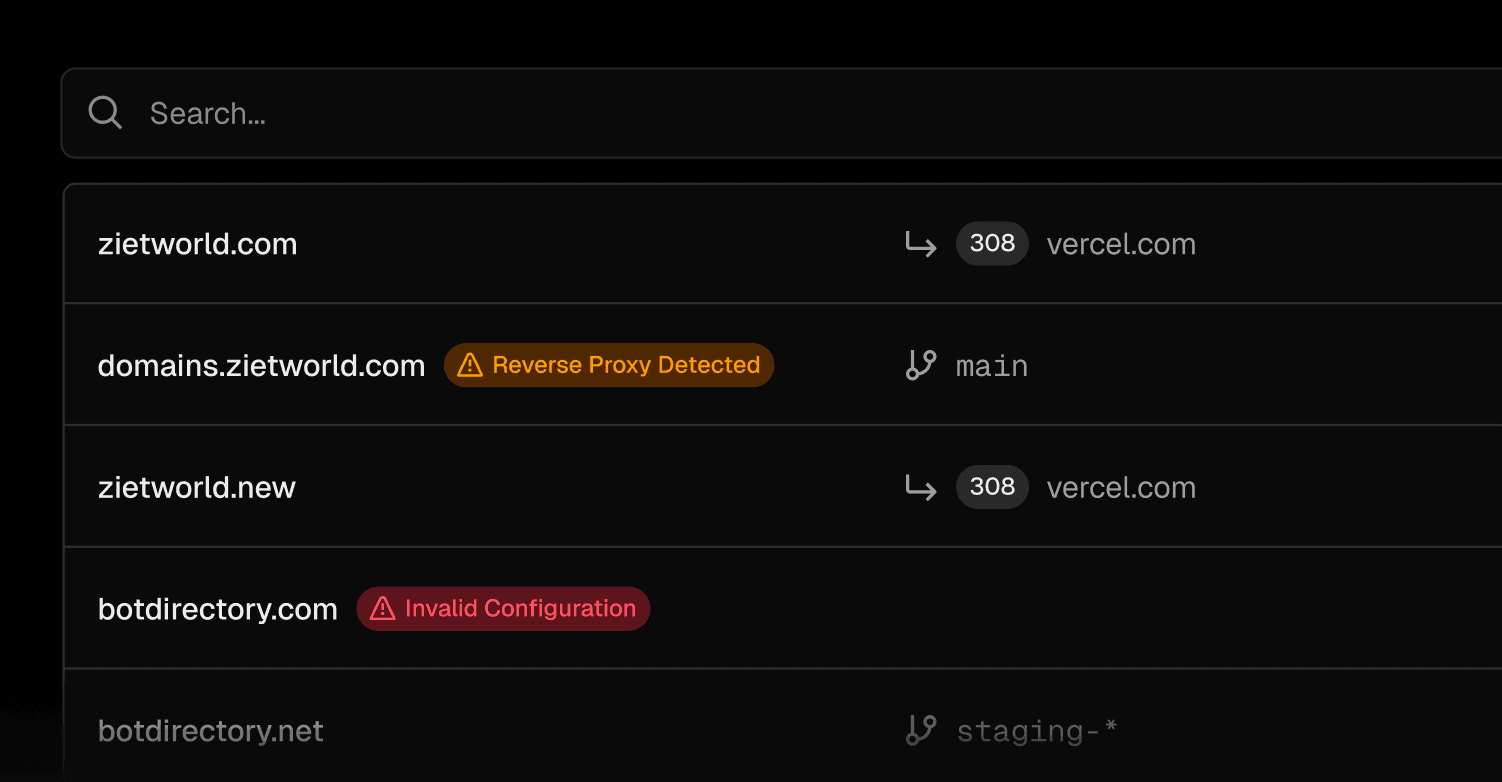Viewport: 1502px width, 782px height.
Task: Click the Reverse Proxy Detected badge text
Action: (626, 365)
